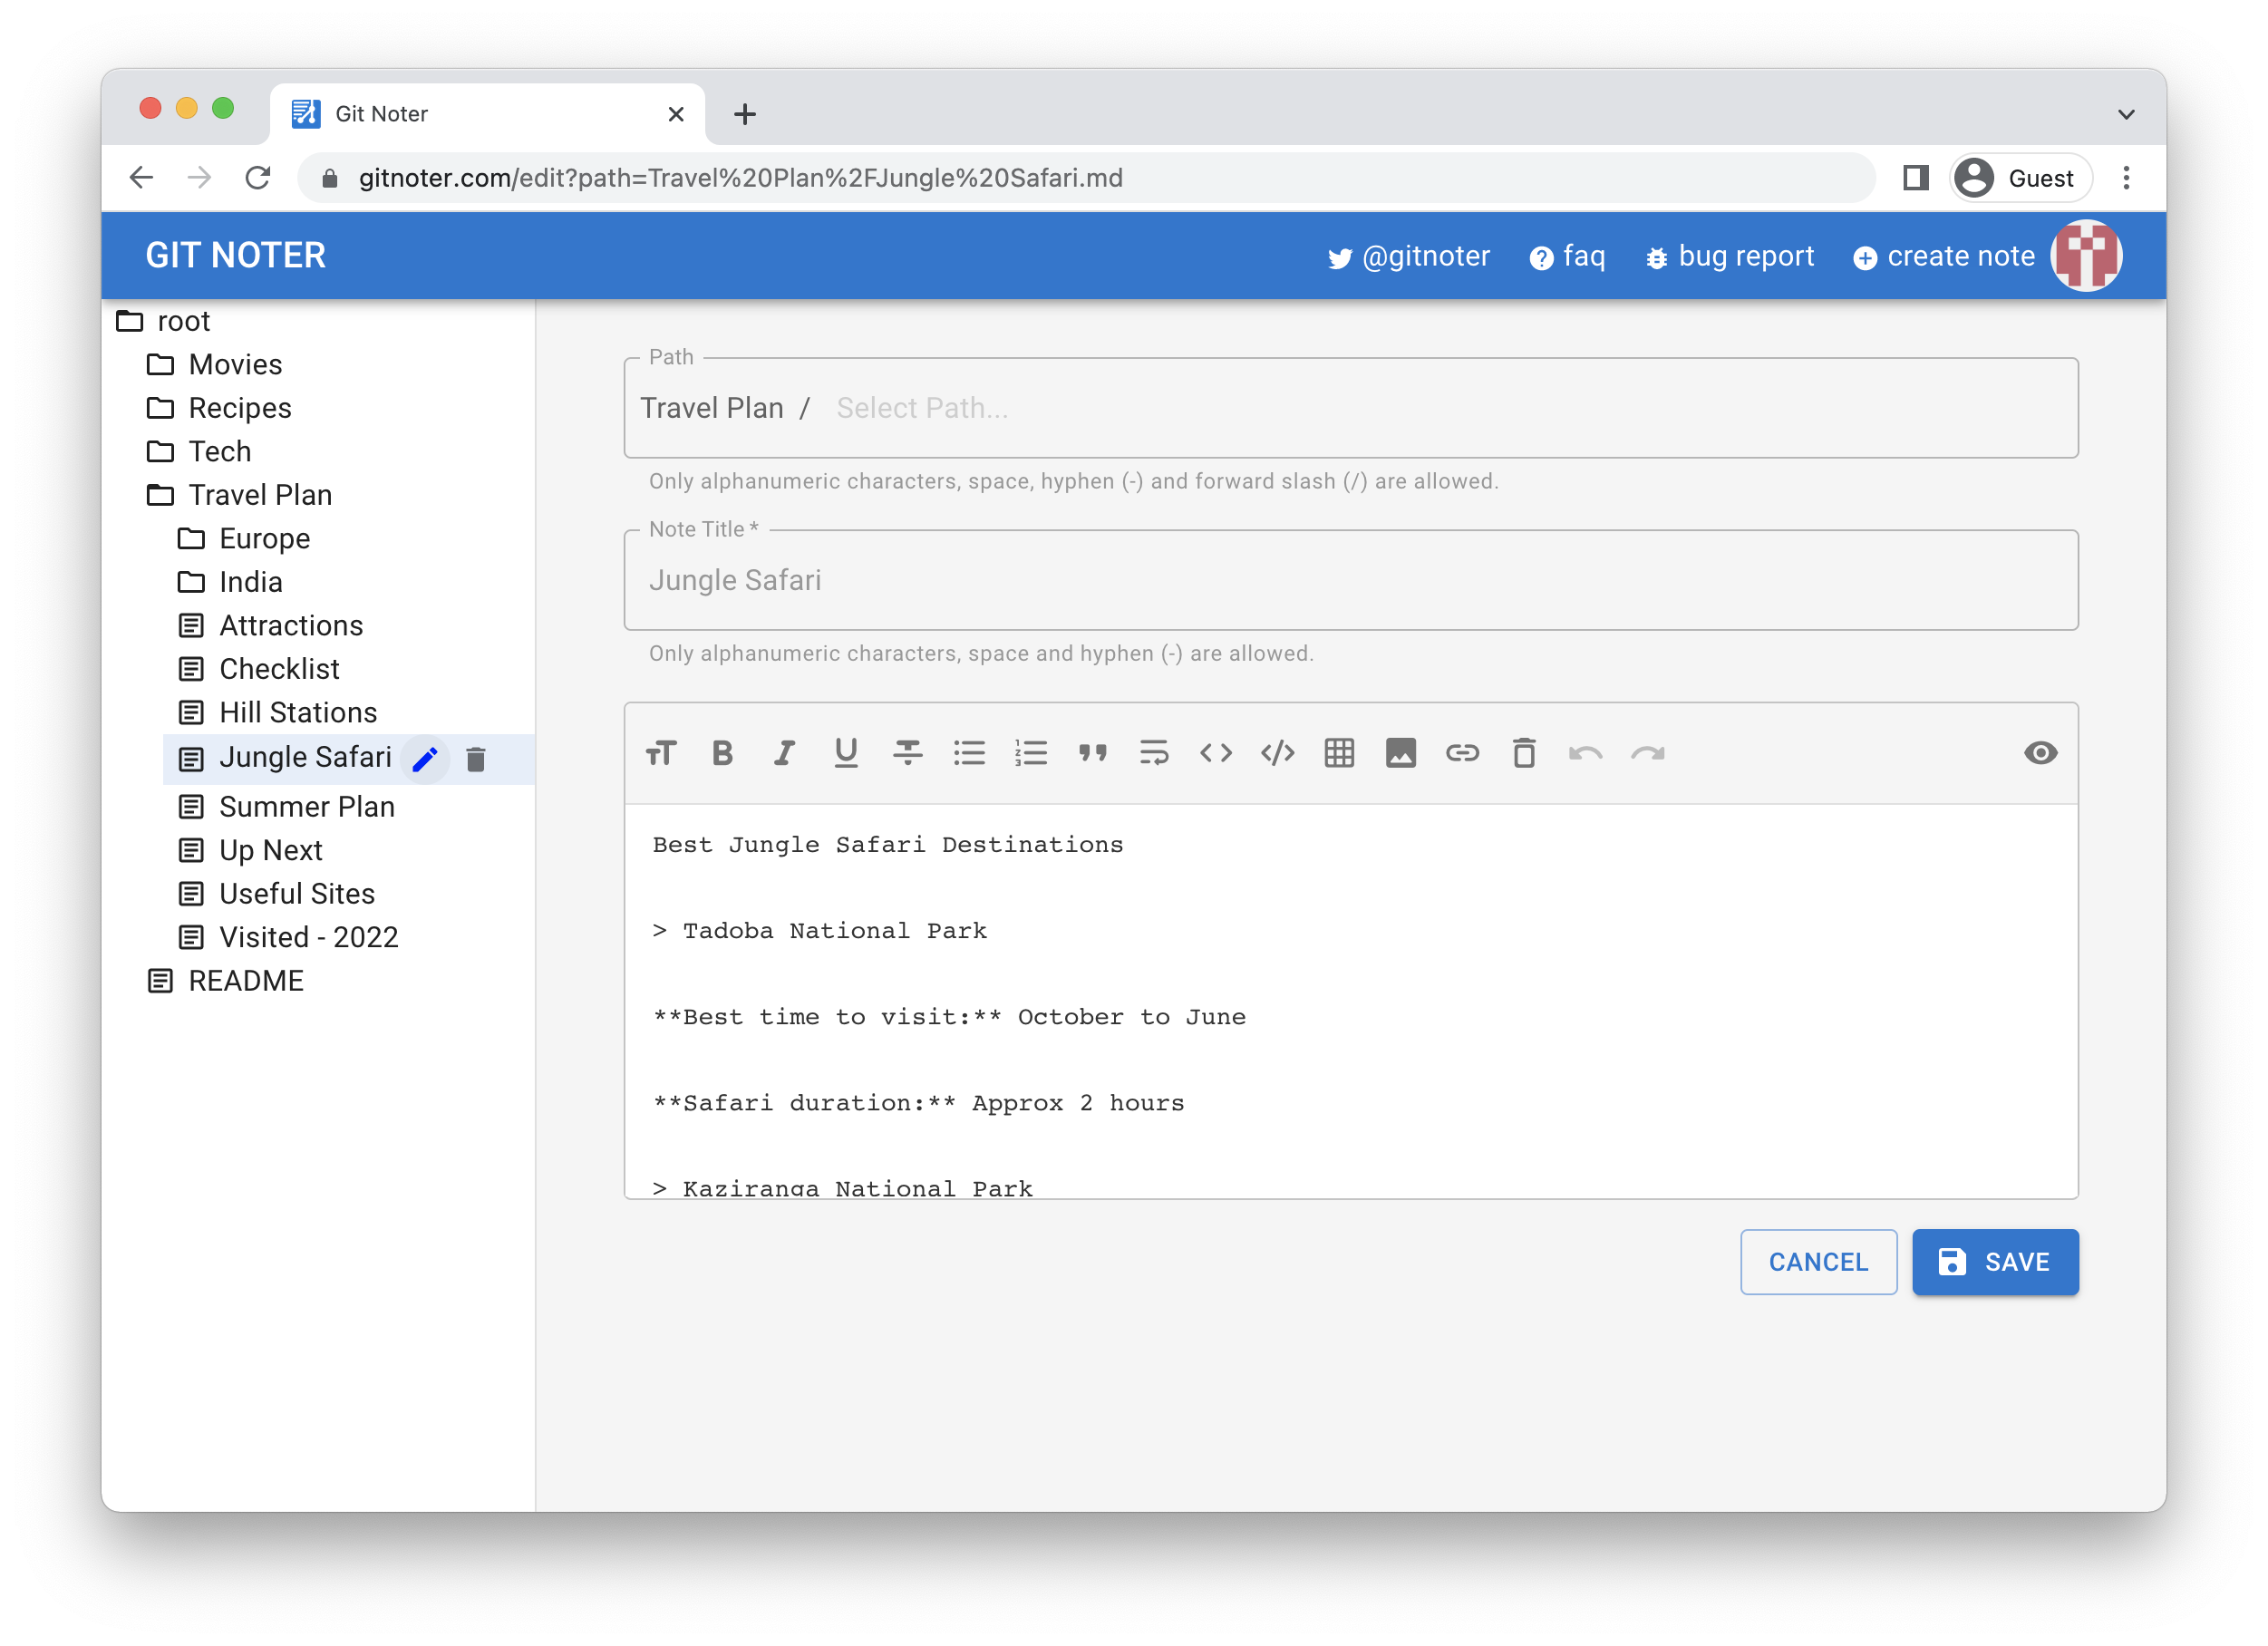Click the Note Title input field
Viewport: 2268px width, 1646px height.
(x=1350, y=580)
